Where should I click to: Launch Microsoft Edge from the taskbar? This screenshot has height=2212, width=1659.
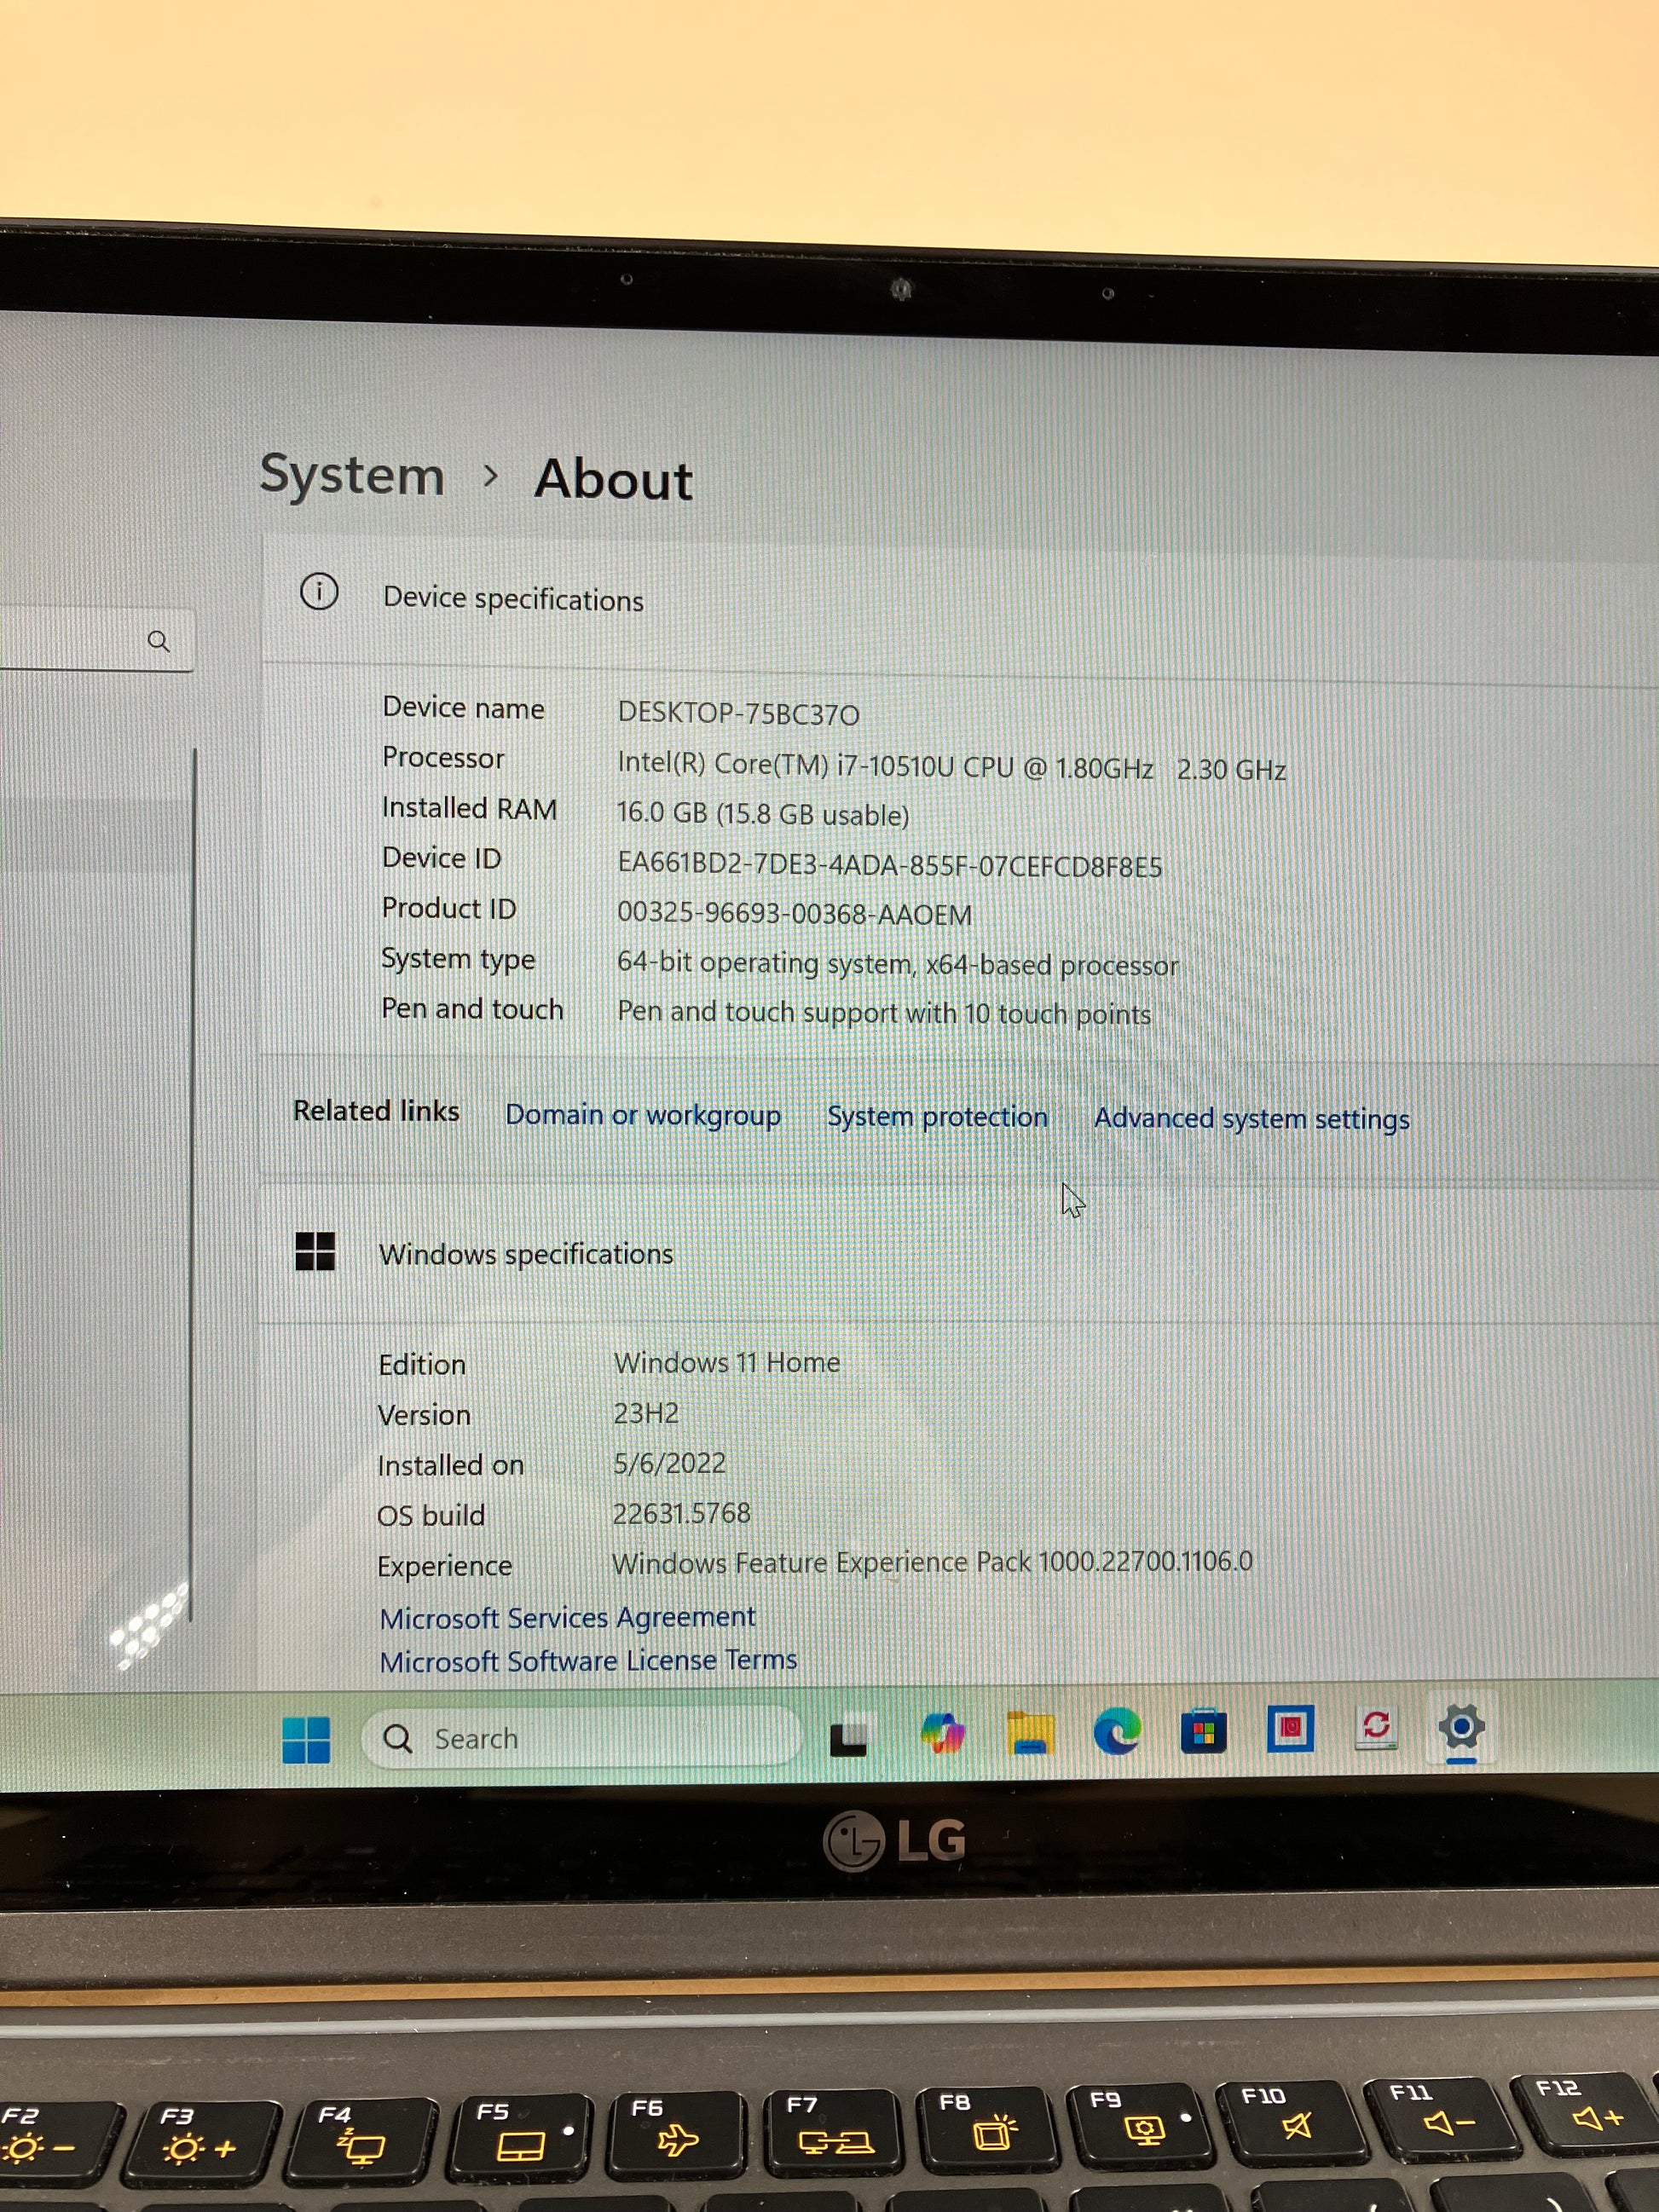tap(1117, 1731)
